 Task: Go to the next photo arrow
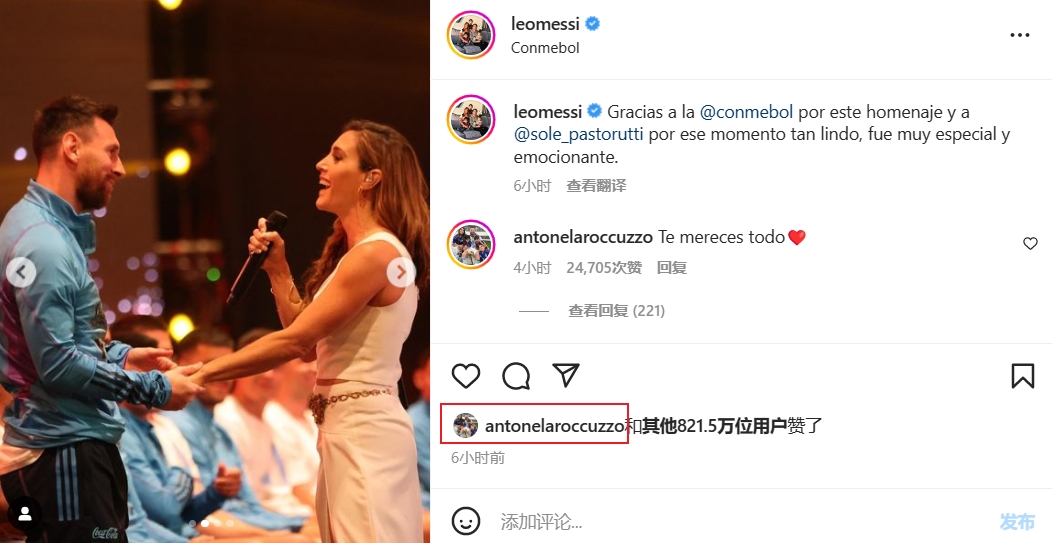pyautogui.click(x=401, y=273)
